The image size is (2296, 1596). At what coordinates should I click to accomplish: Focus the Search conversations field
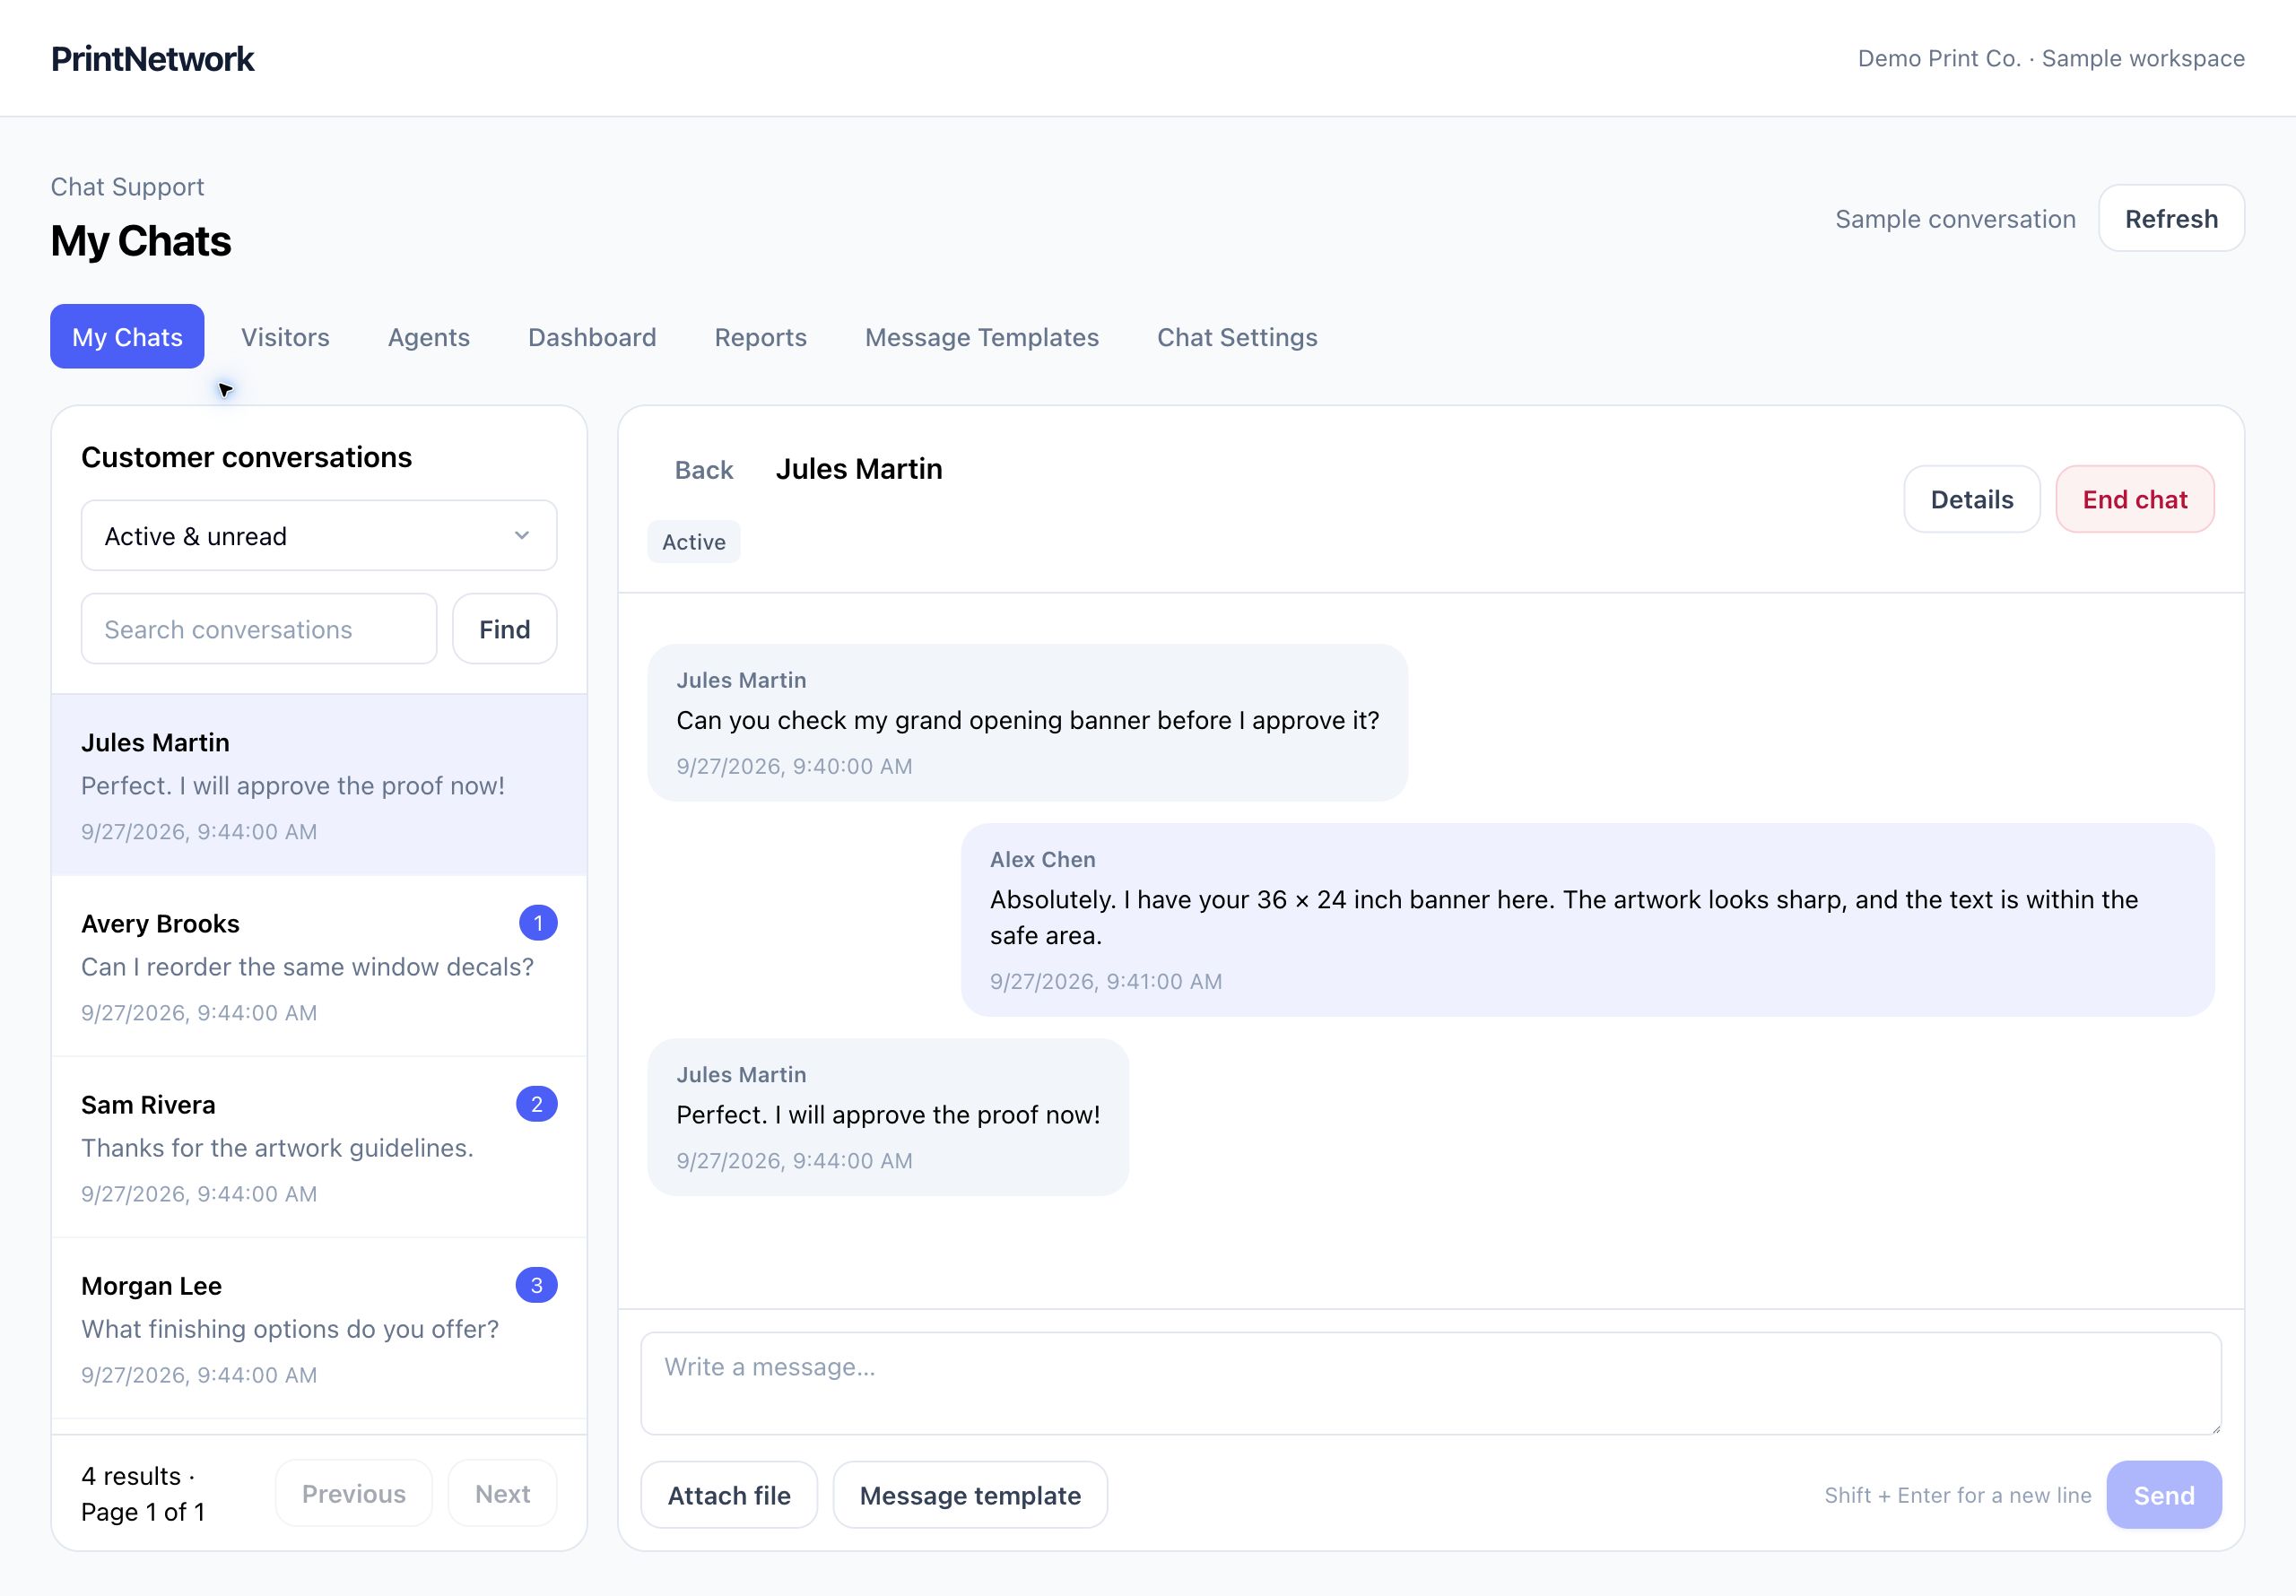tap(259, 629)
